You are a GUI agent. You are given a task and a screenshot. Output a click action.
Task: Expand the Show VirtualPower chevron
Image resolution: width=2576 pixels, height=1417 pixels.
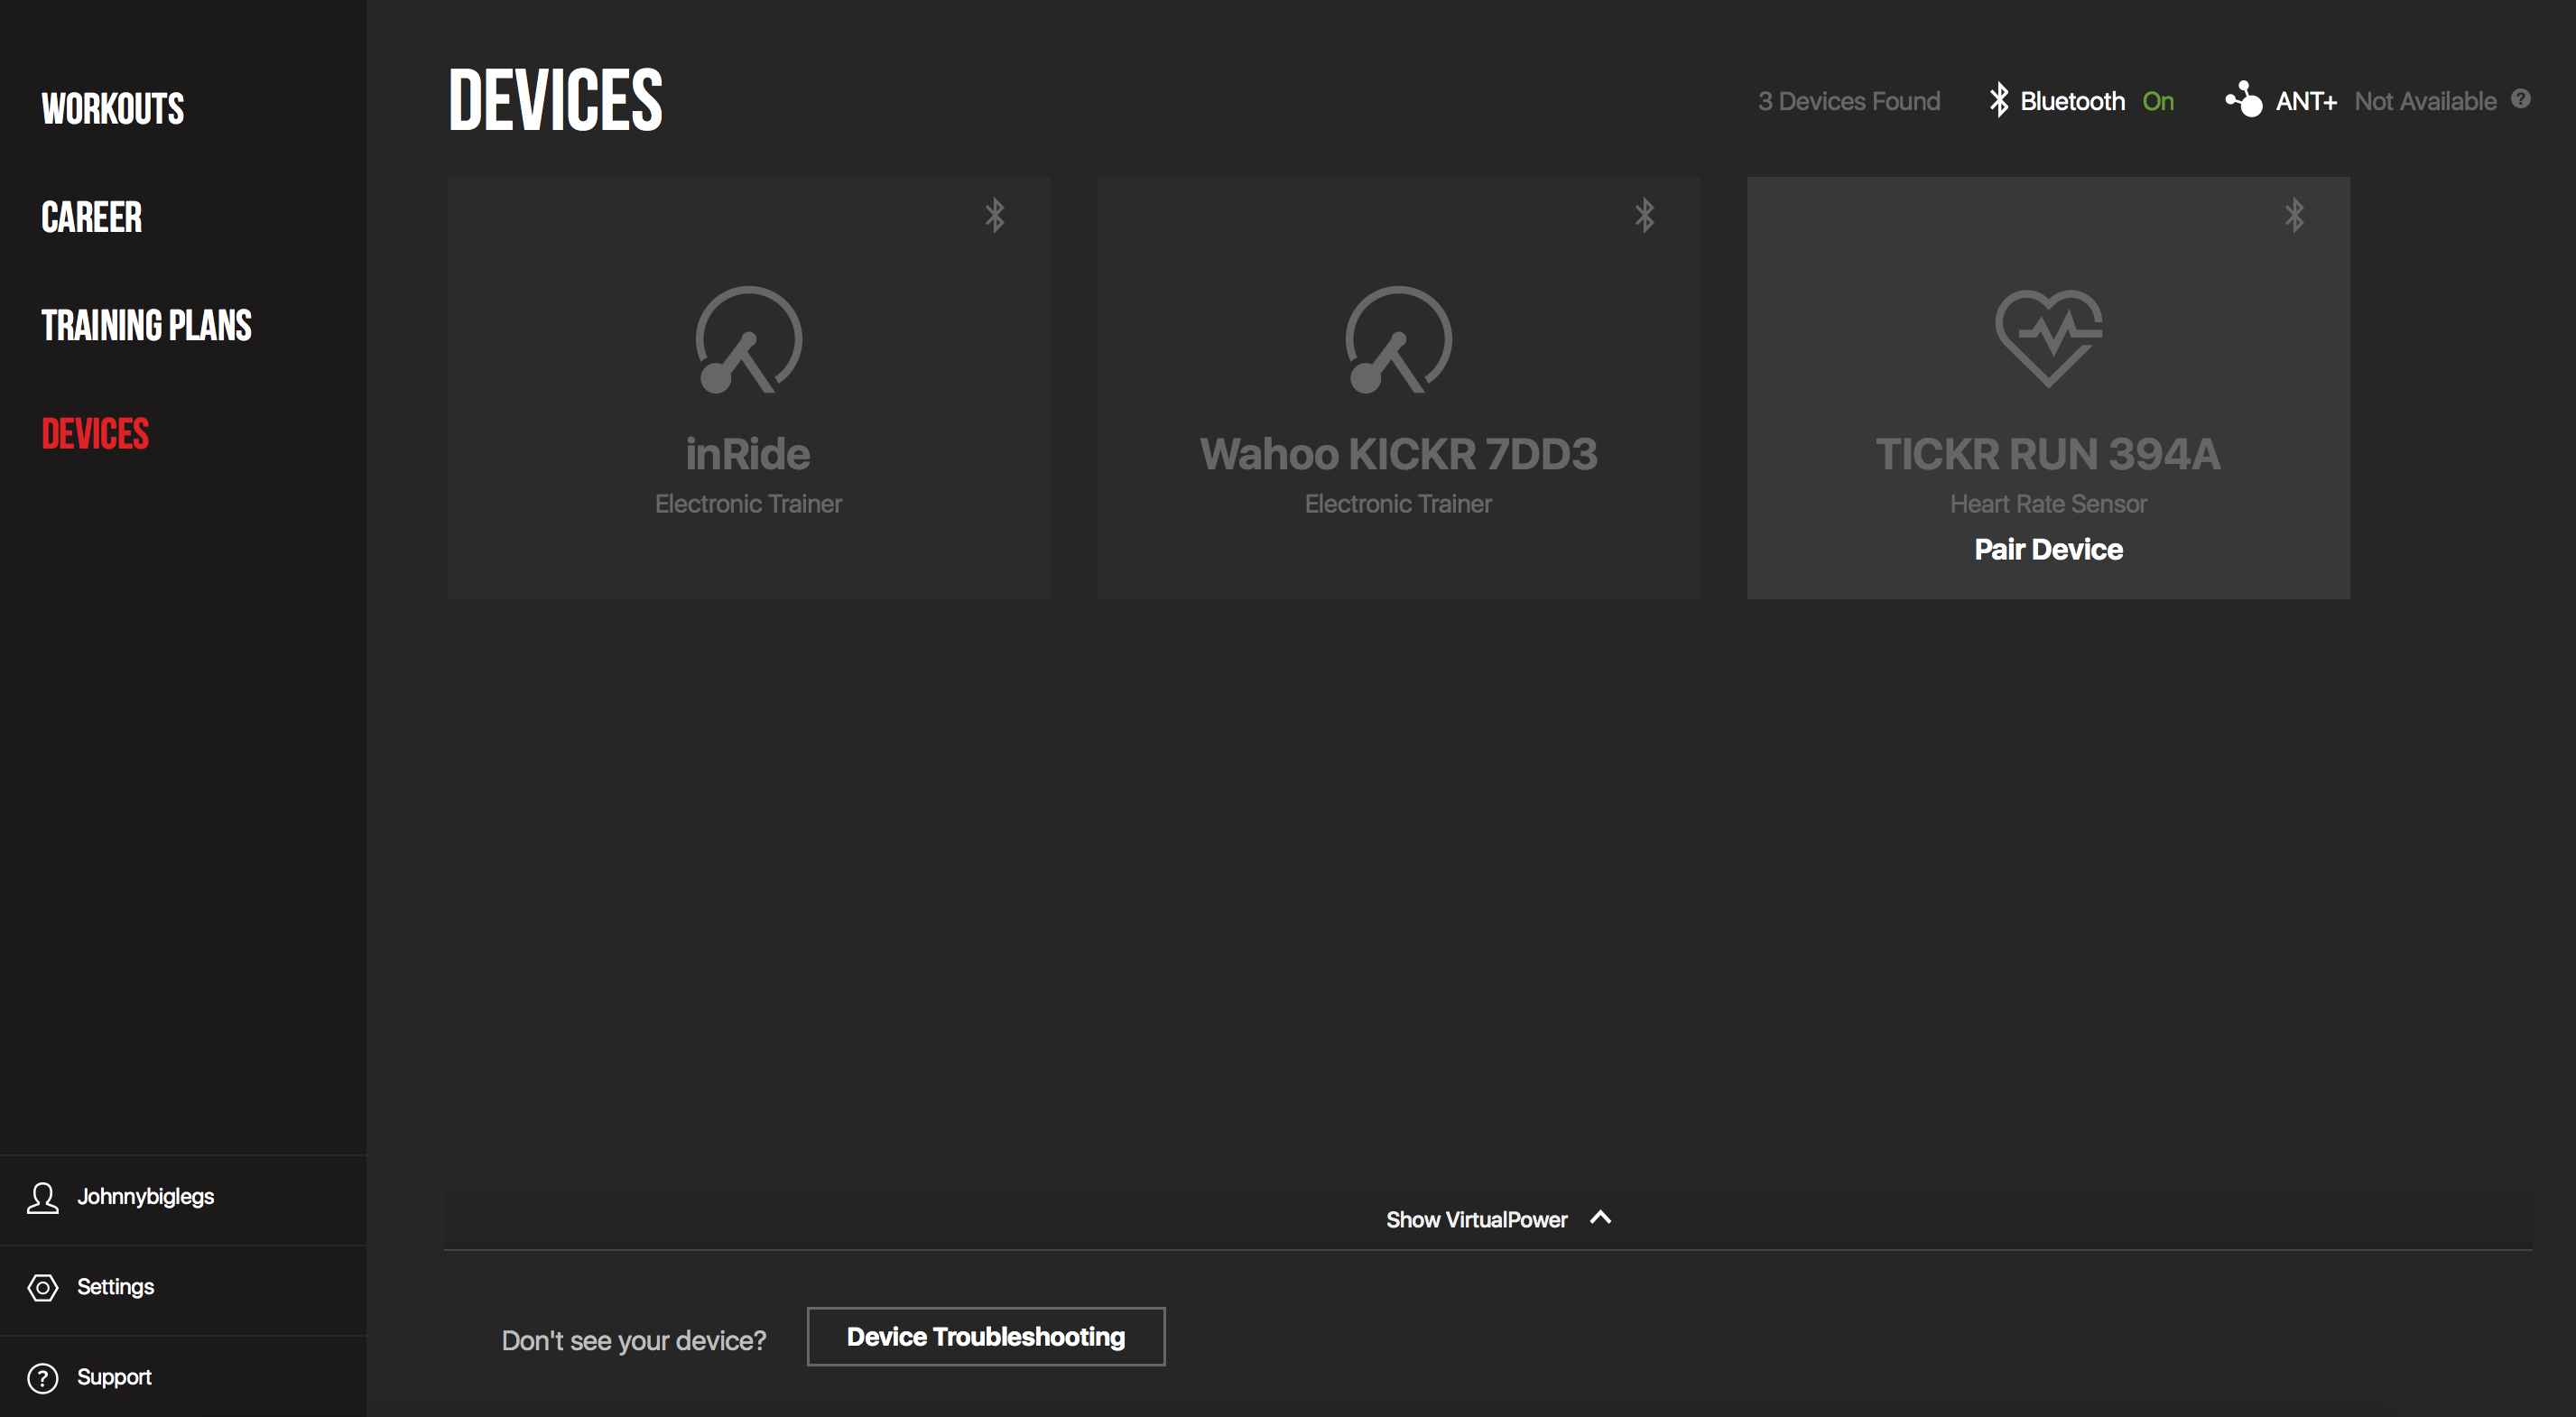tap(1600, 1218)
